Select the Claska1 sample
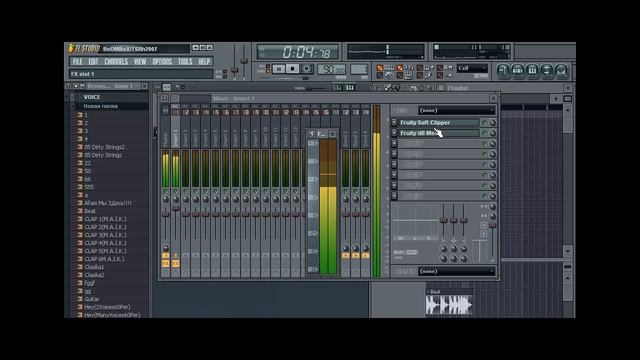Screen dimensions: 640x360 94,267
